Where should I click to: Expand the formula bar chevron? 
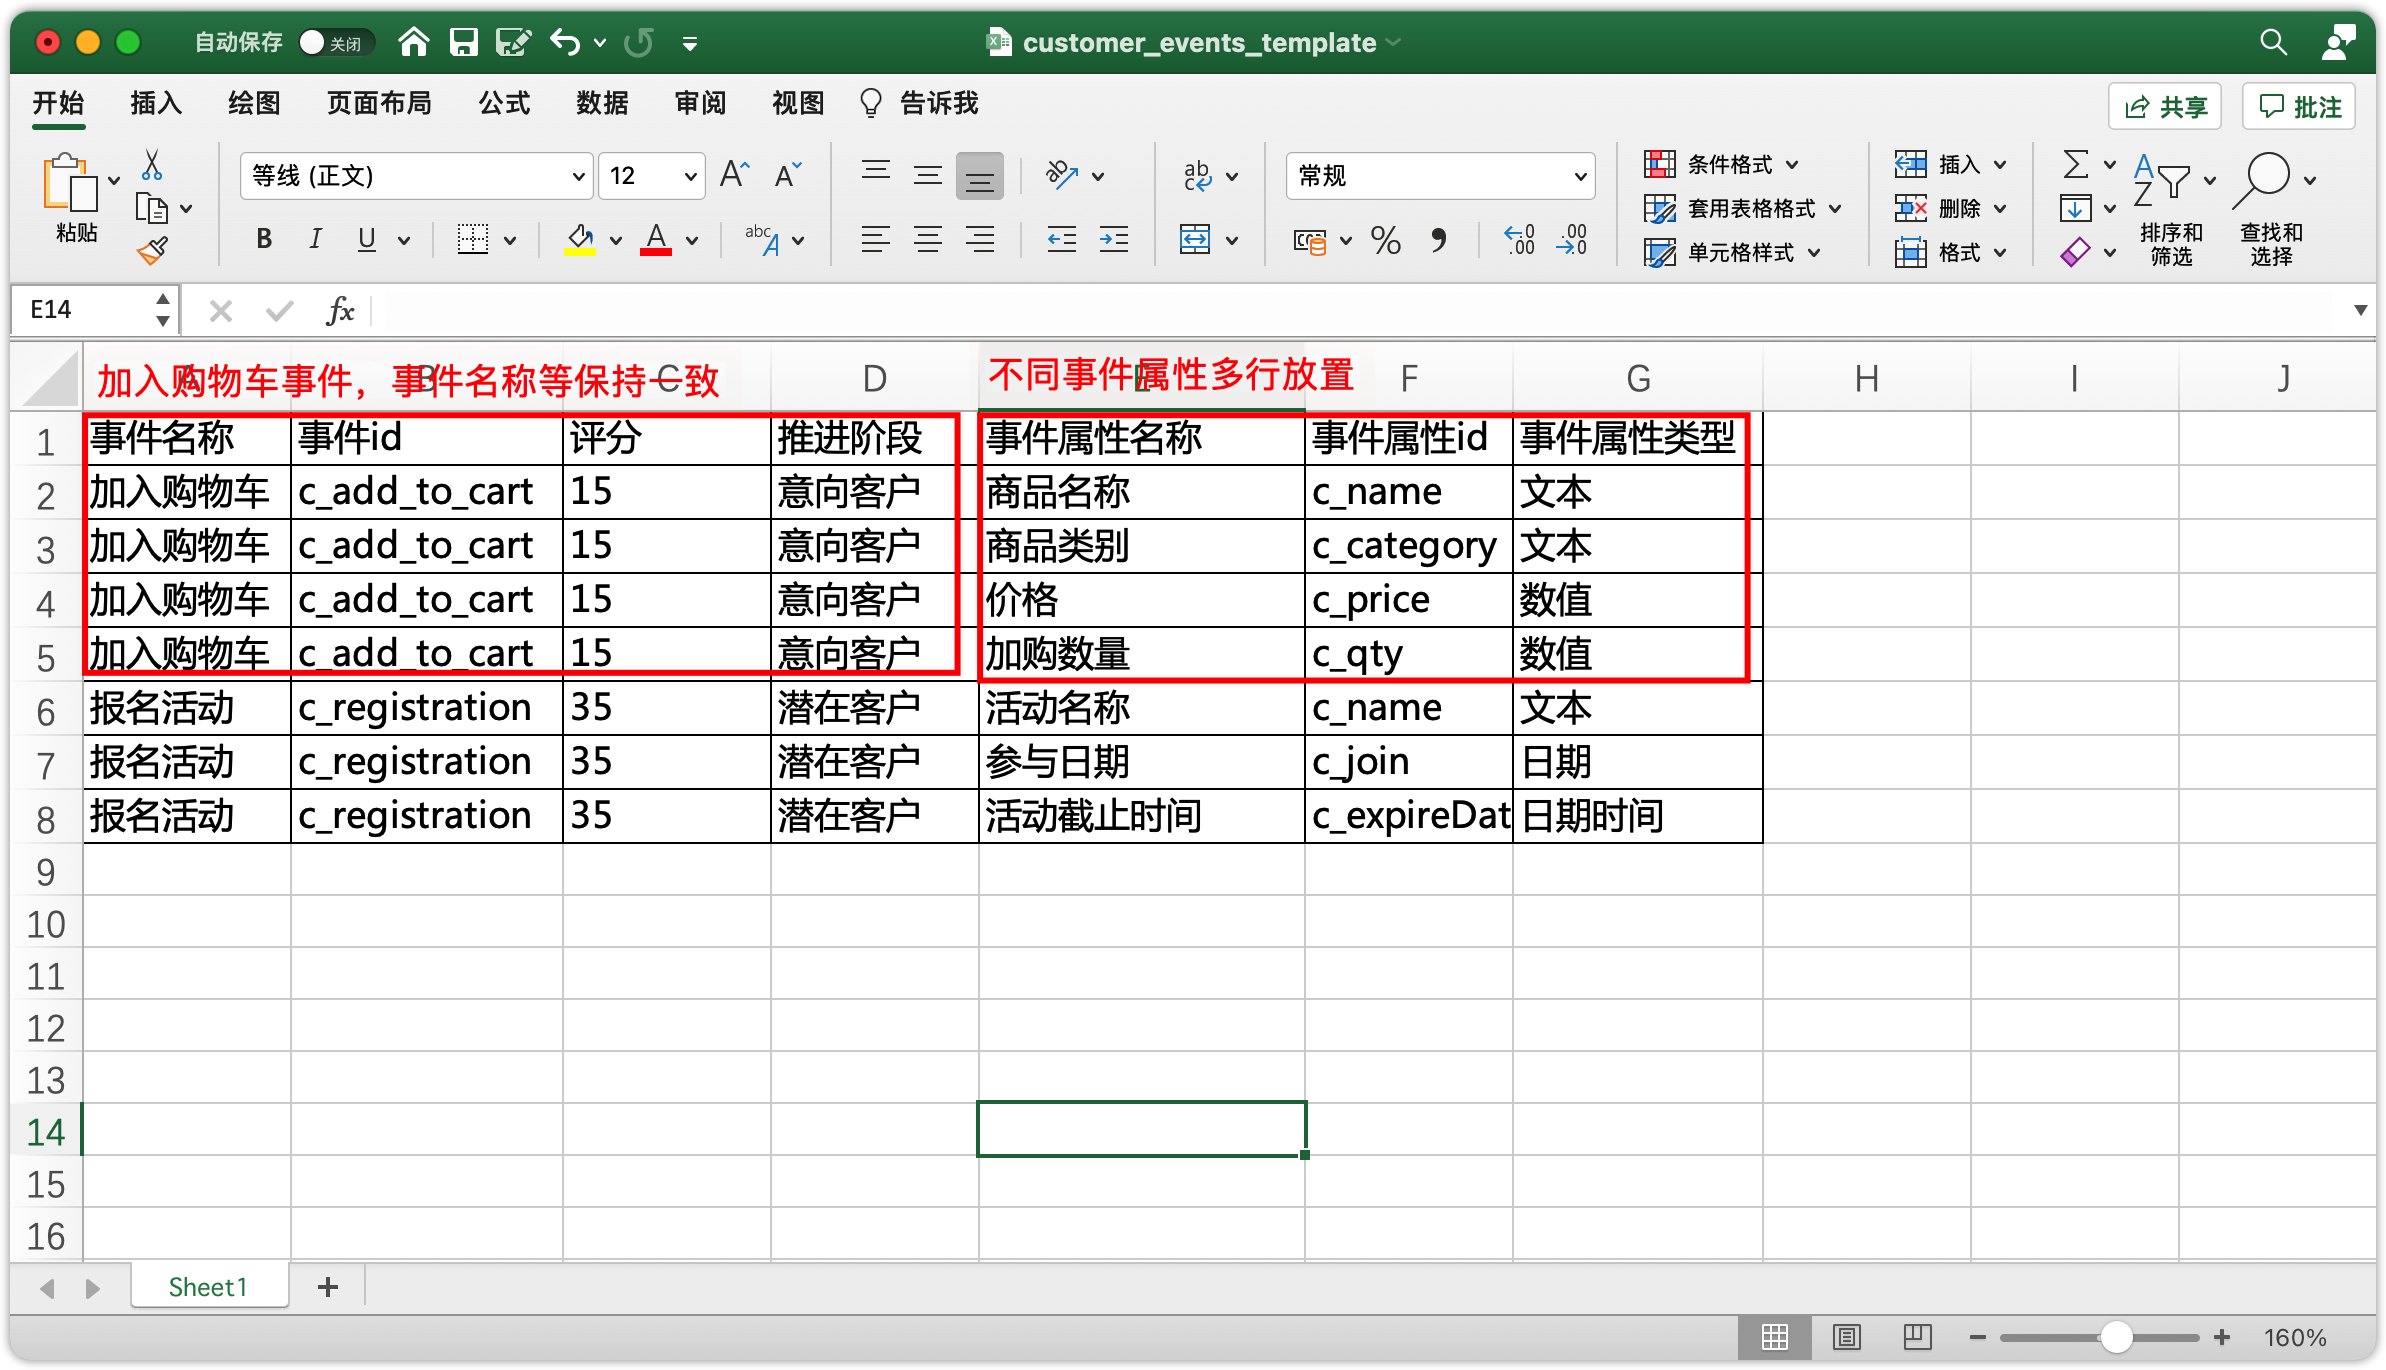[2360, 310]
